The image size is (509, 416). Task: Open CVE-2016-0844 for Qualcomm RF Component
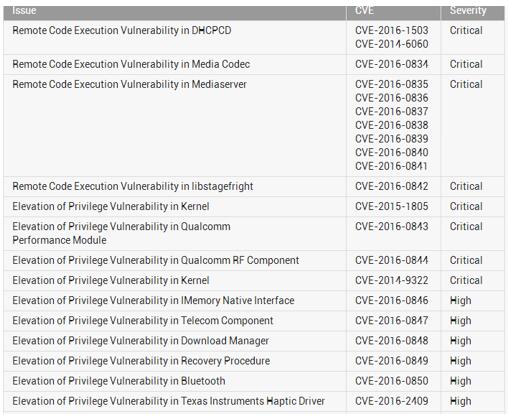[x=392, y=260]
